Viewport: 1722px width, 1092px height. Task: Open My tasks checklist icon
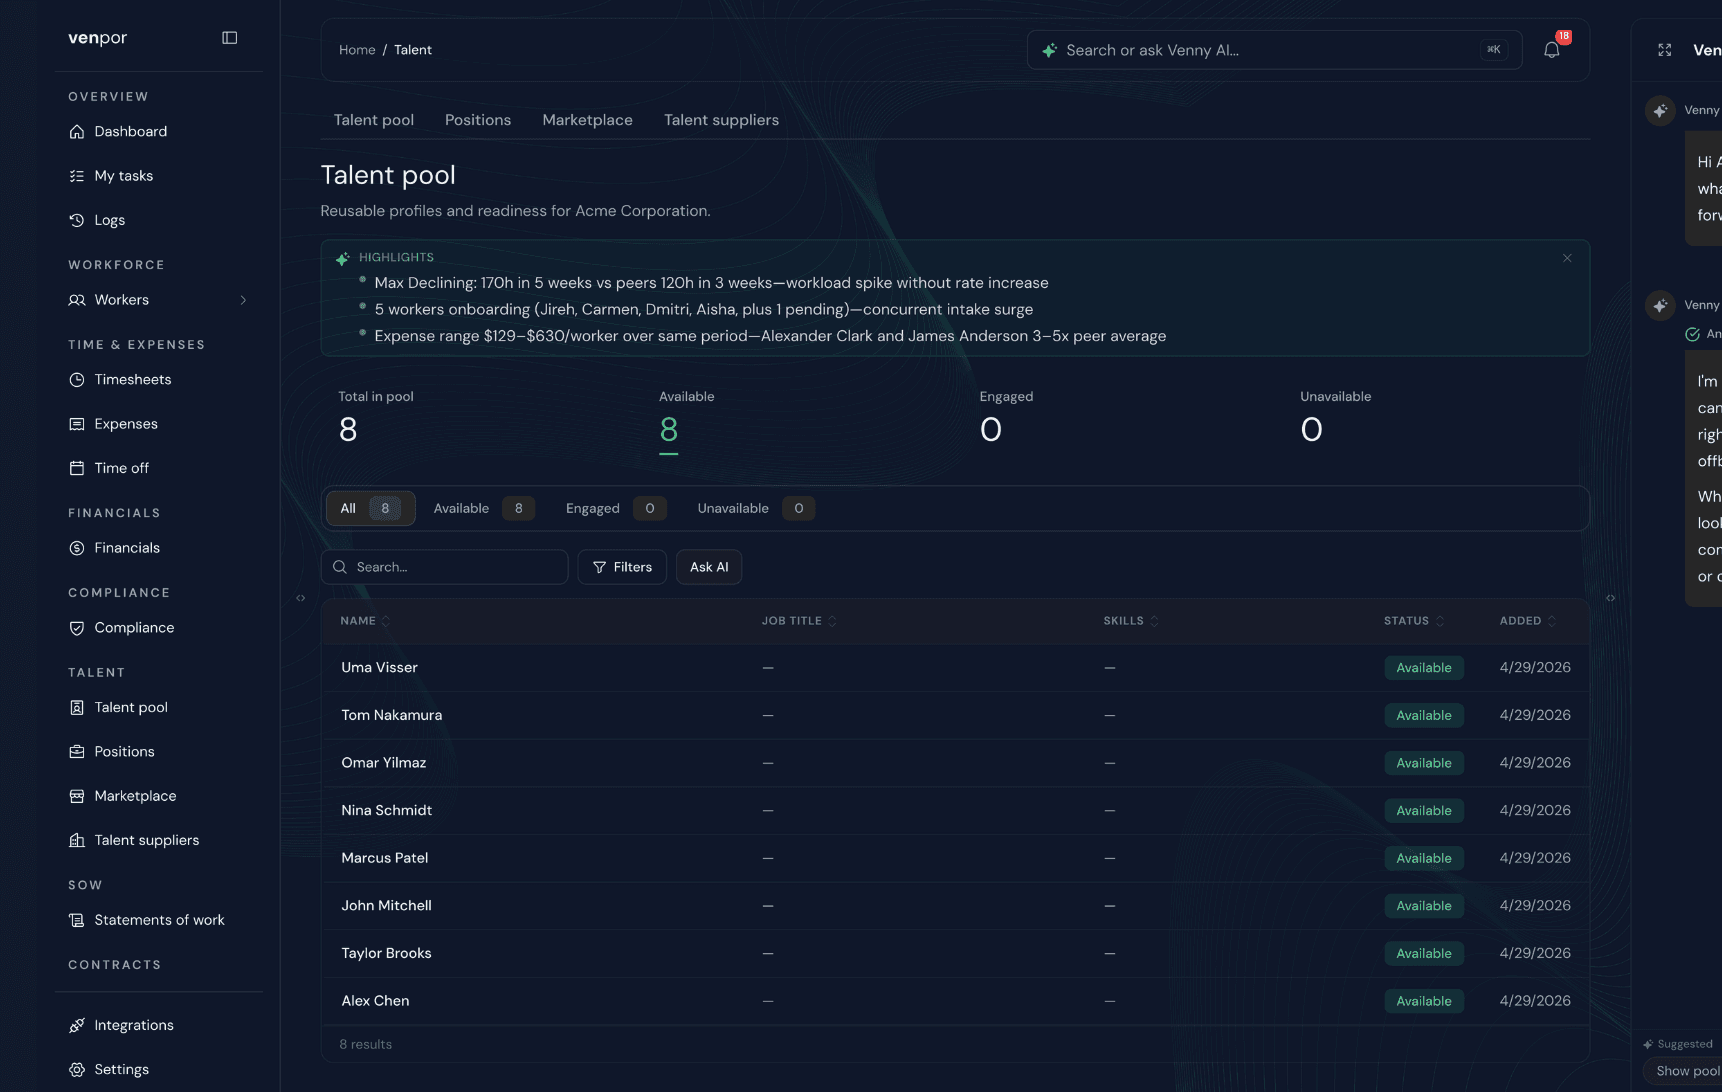77,176
